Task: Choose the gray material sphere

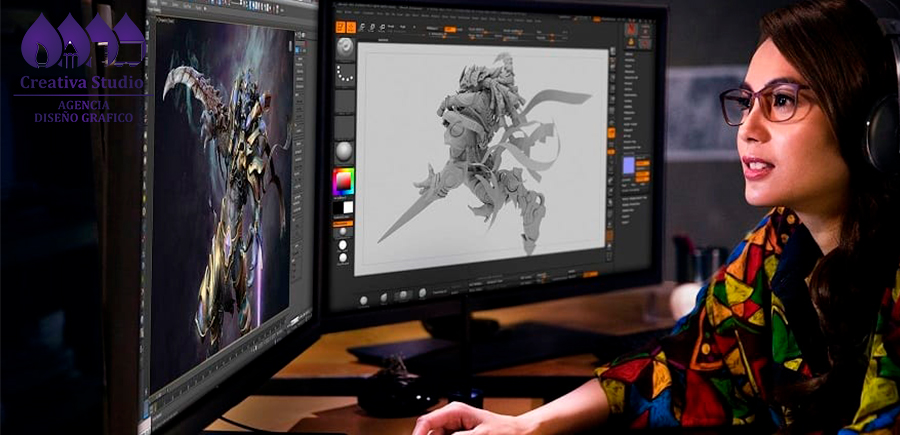Action: coord(344,152)
